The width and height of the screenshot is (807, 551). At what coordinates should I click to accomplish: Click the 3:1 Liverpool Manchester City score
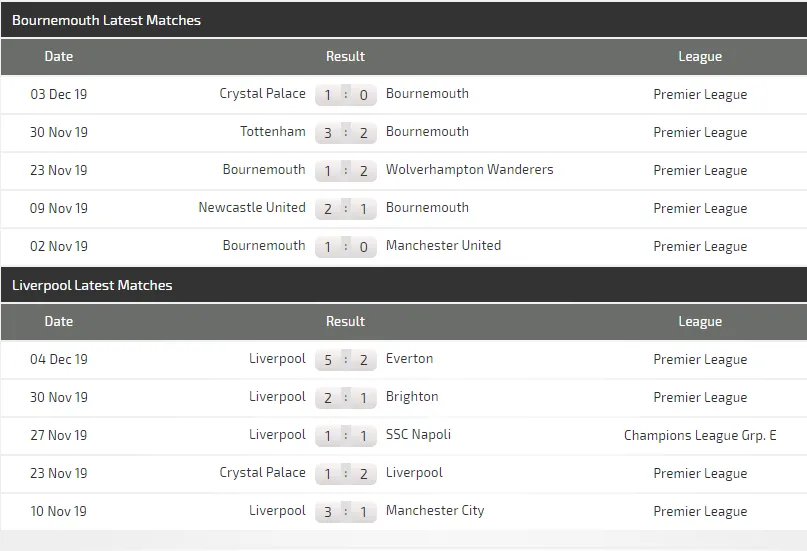pos(346,512)
